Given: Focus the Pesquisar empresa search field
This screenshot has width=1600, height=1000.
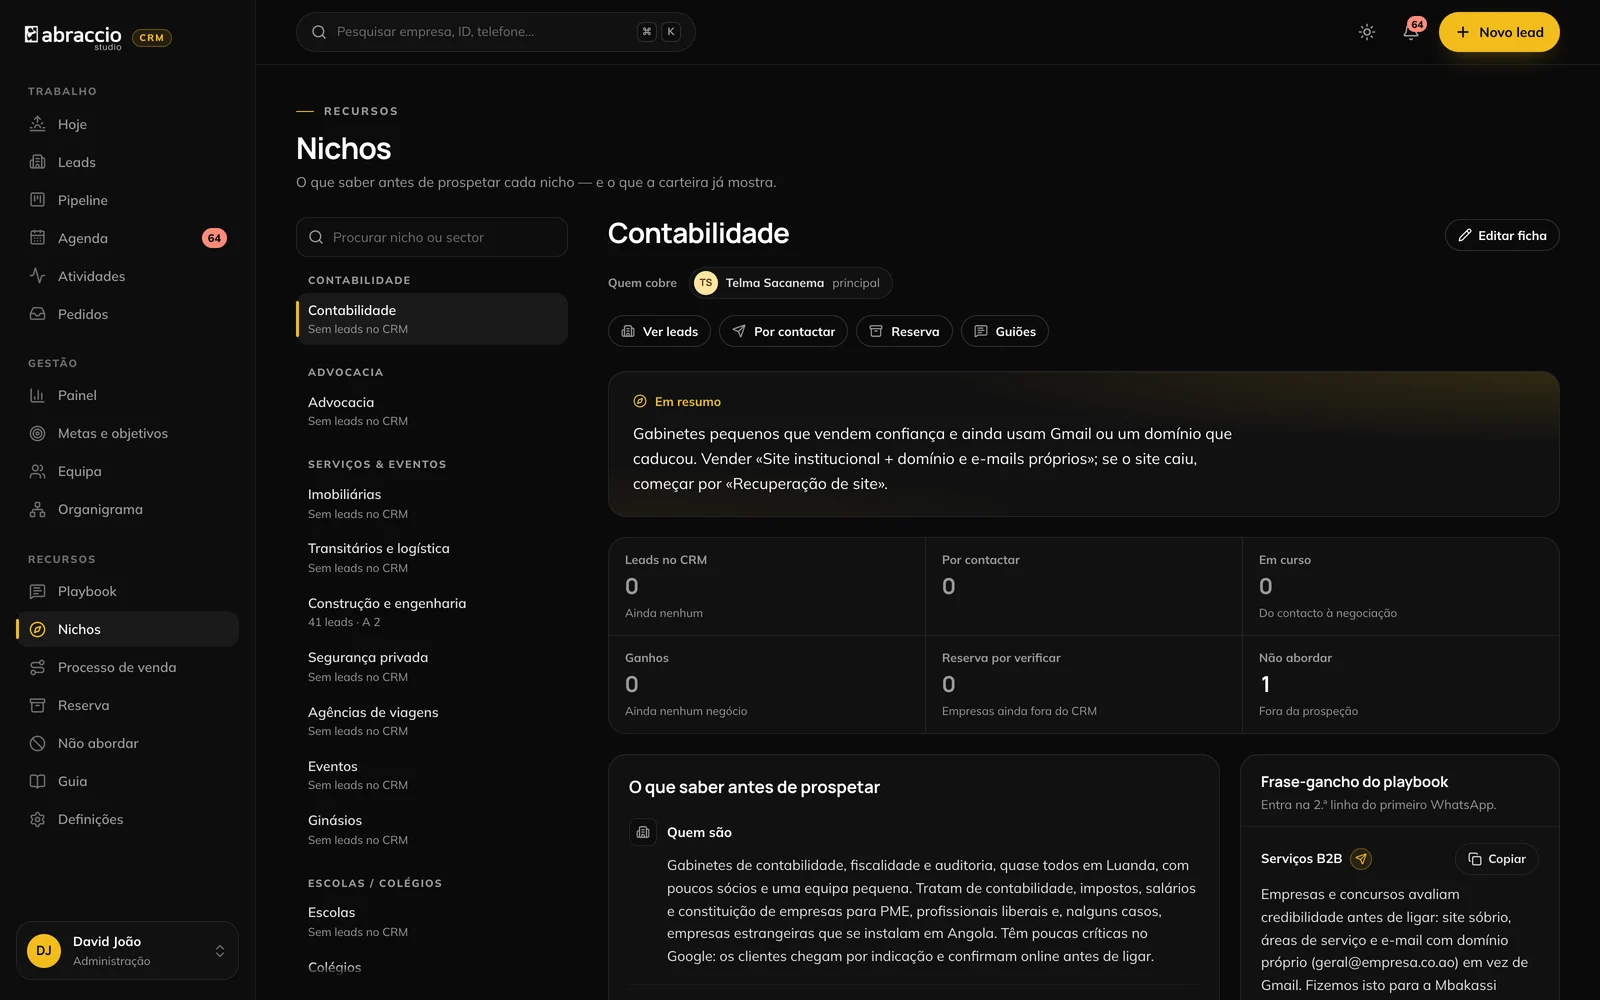Looking at the screenshot, I should pos(495,32).
